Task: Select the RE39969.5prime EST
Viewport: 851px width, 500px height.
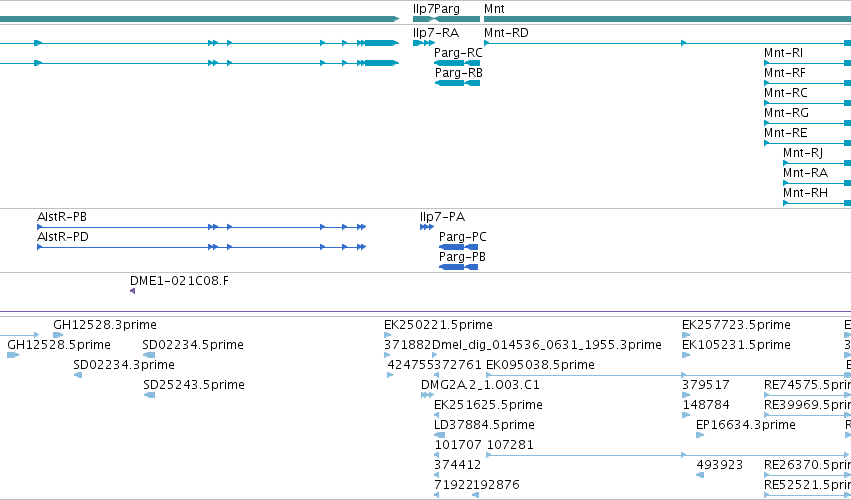Action: point(807,406)
